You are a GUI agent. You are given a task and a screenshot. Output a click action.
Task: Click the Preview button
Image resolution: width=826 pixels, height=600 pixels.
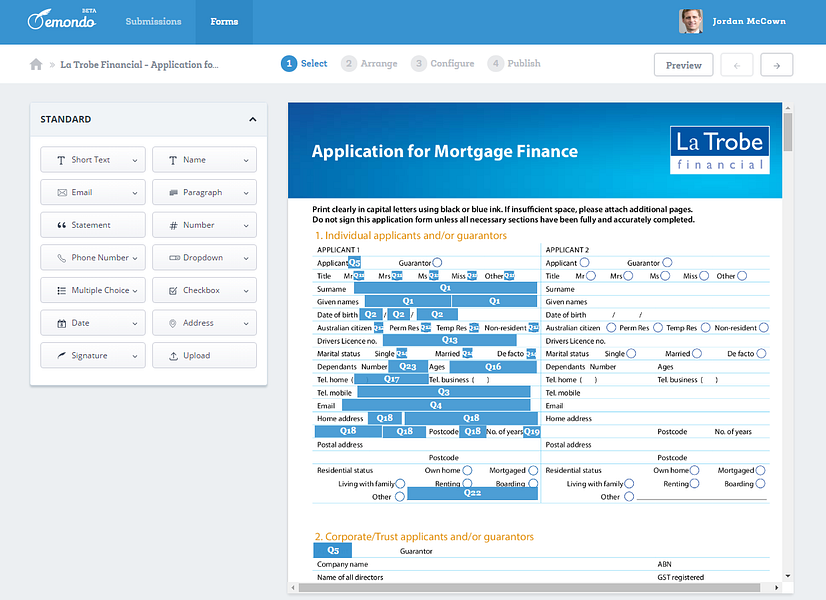pos(684,65)
